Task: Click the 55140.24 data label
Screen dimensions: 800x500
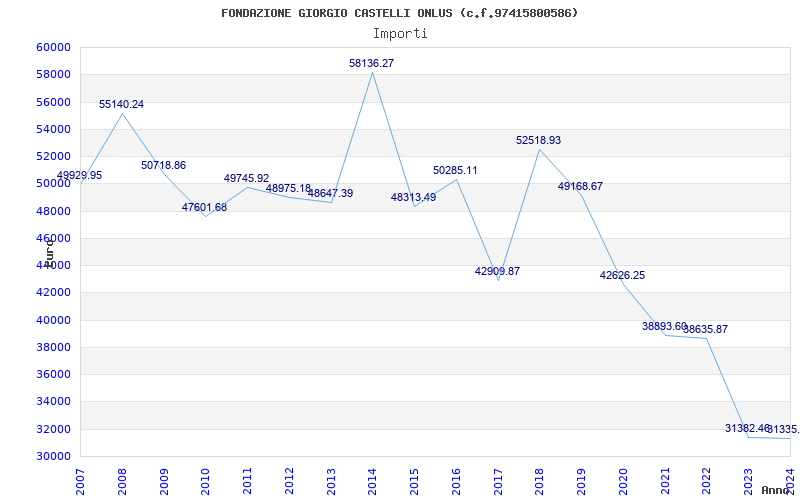Action: tap(121, 105)
